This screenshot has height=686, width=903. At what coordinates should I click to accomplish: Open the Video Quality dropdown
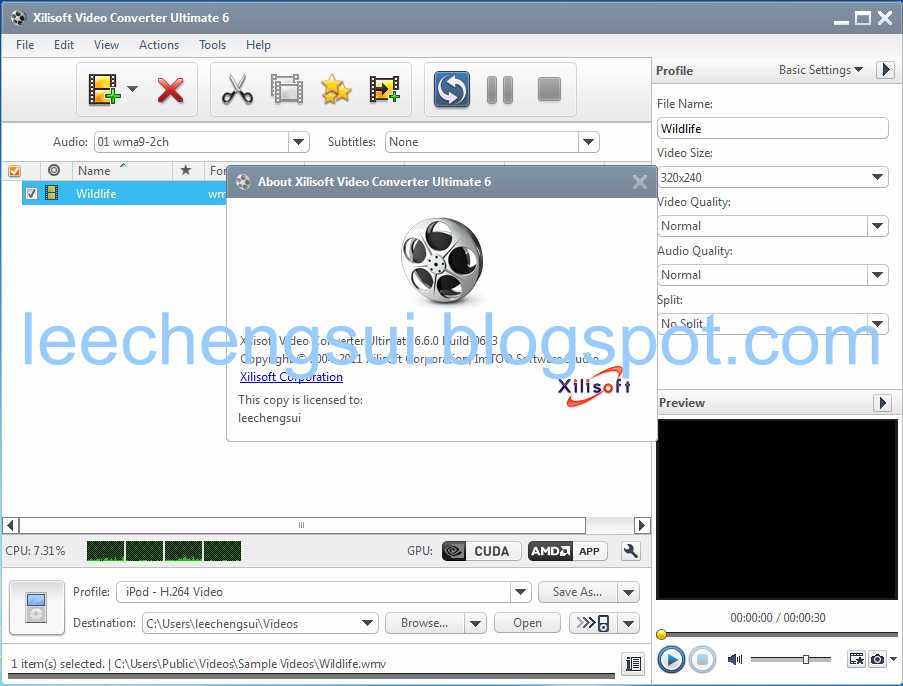(877, 226)
